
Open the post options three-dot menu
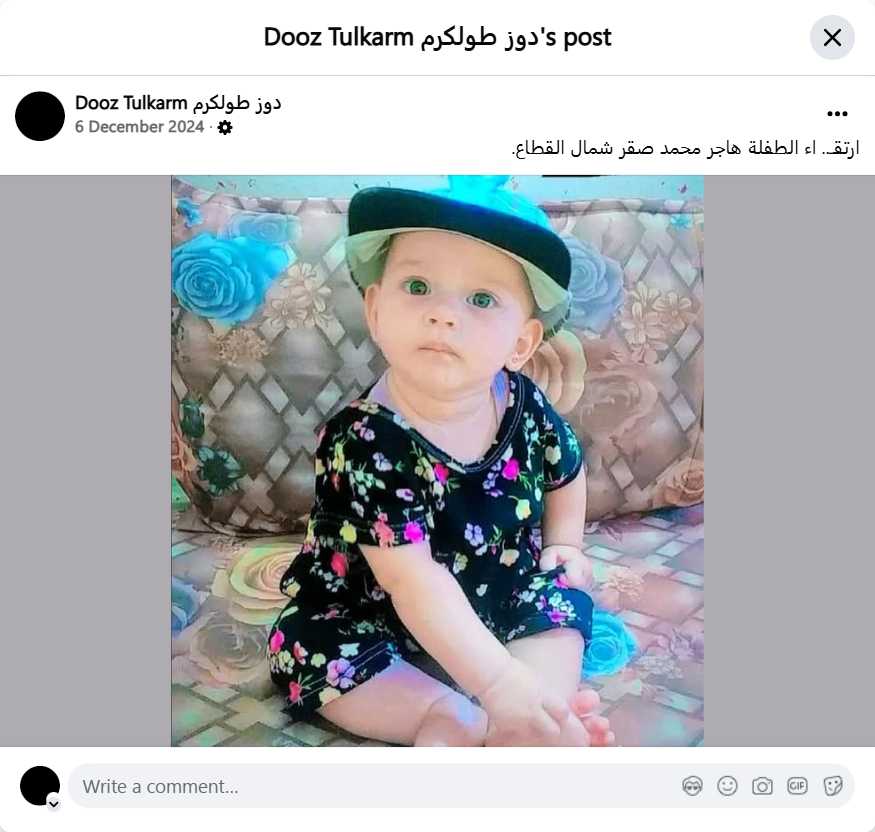point(837,114)
